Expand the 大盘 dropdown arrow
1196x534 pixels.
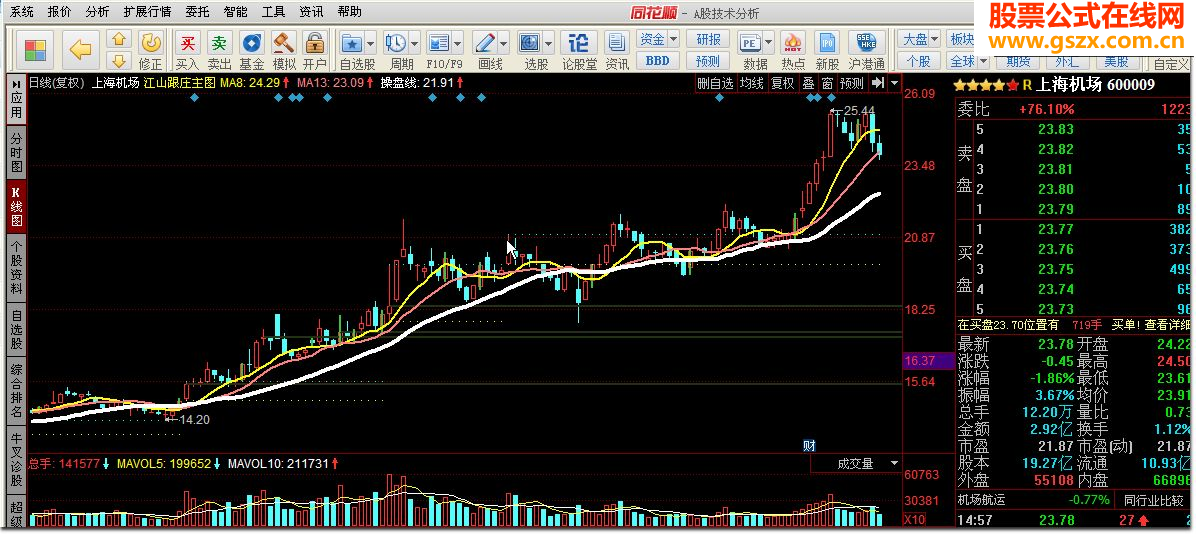tap(934, 40)
